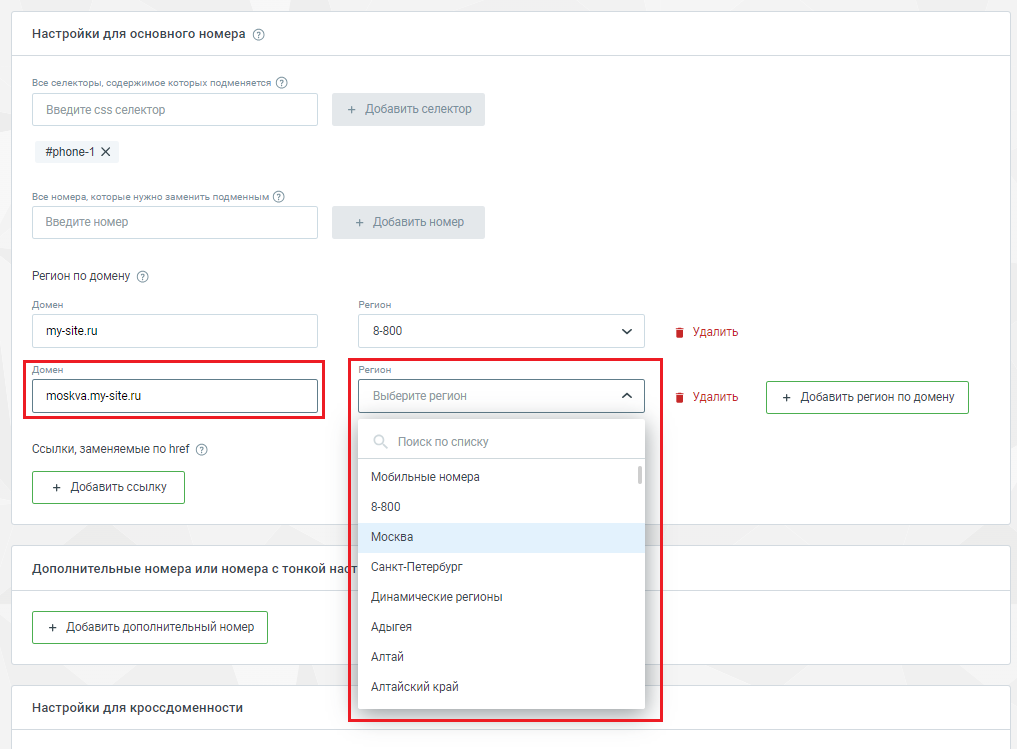Choose Адыгея from the region list
The image size is (1017, 749).
pos(501,626)
